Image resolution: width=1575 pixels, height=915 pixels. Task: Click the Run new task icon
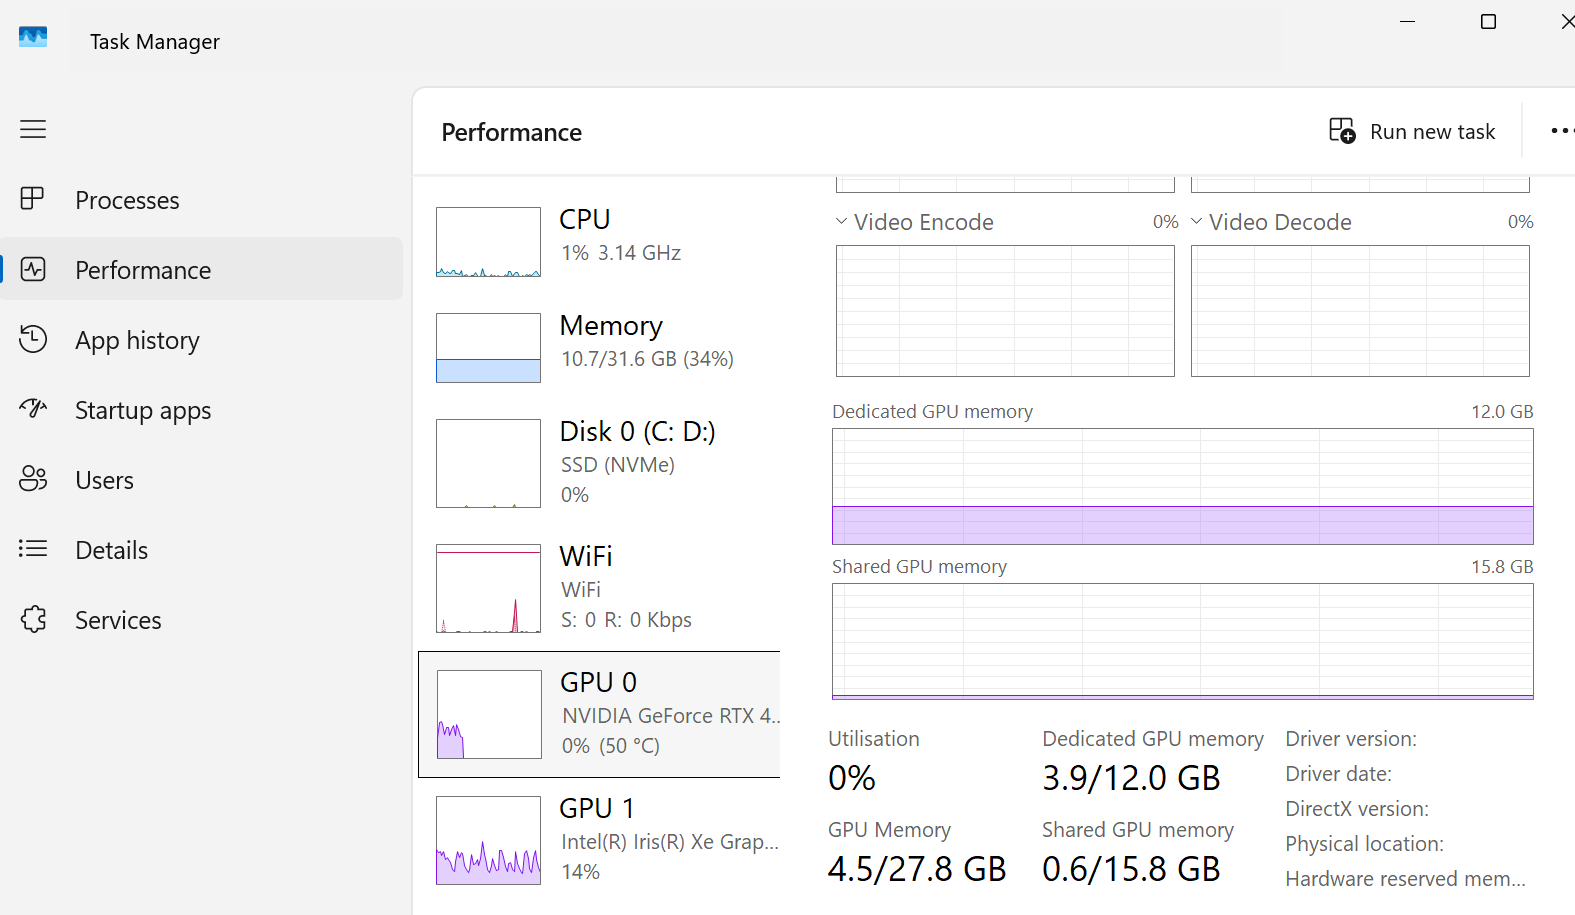1342,131
